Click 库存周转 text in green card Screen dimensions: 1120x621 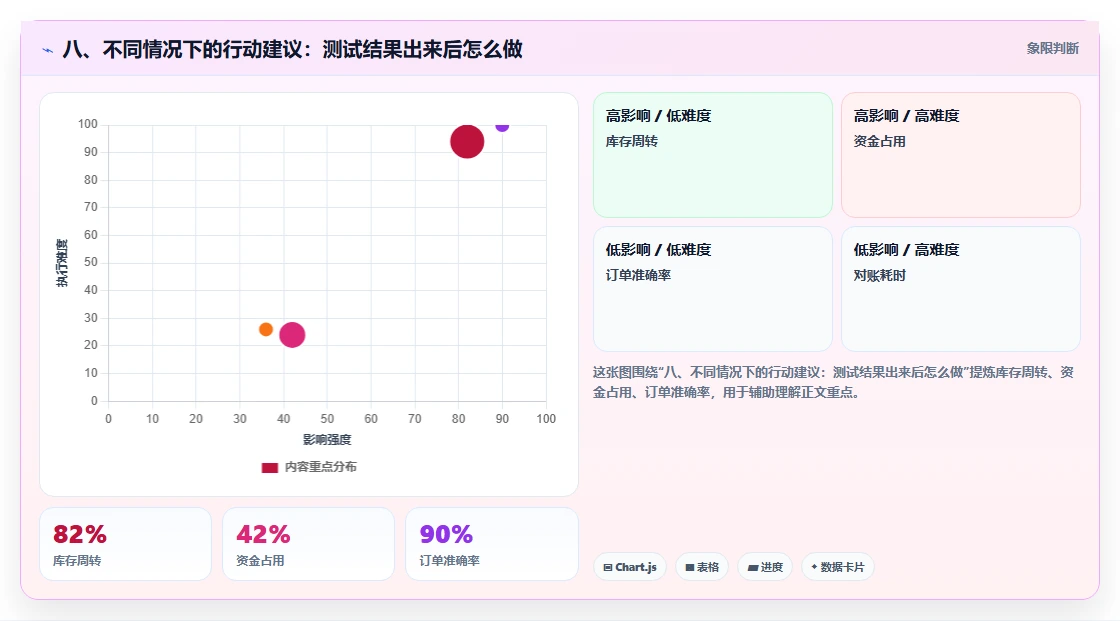click(x=631, y=141)
